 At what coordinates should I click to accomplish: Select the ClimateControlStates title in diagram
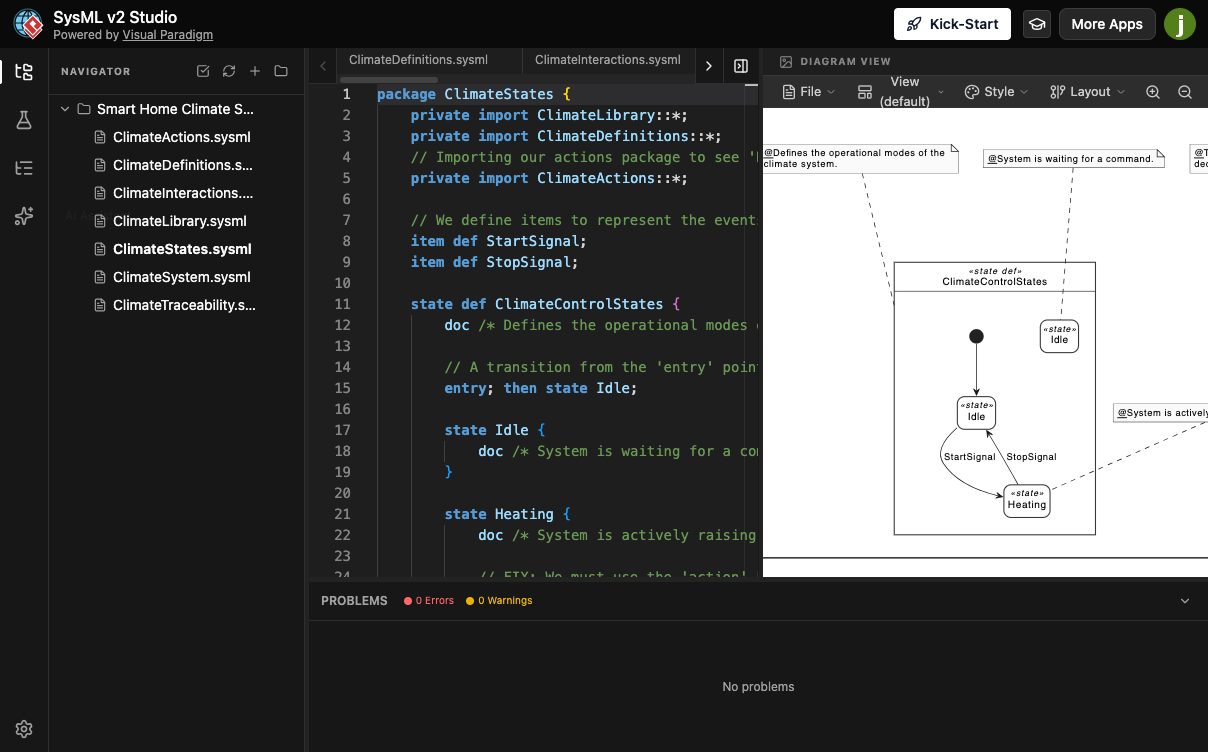coord(995,282)
